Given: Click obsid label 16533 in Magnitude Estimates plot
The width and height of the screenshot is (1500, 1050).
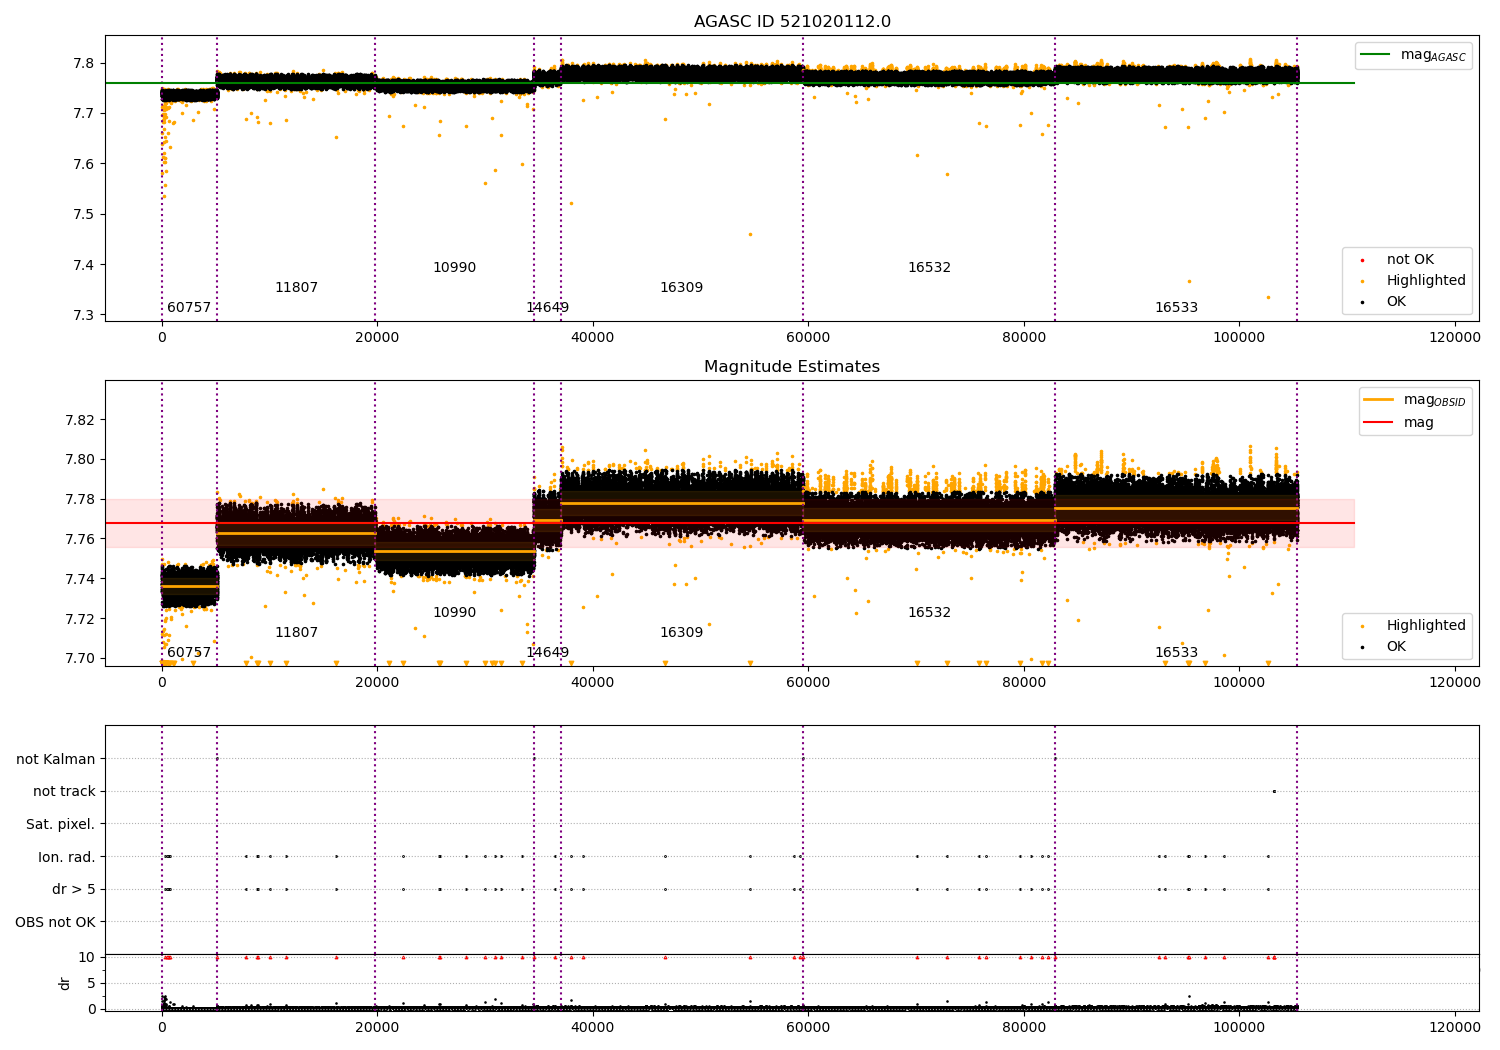Looking at the screenshot, I should click(1176, 653).
